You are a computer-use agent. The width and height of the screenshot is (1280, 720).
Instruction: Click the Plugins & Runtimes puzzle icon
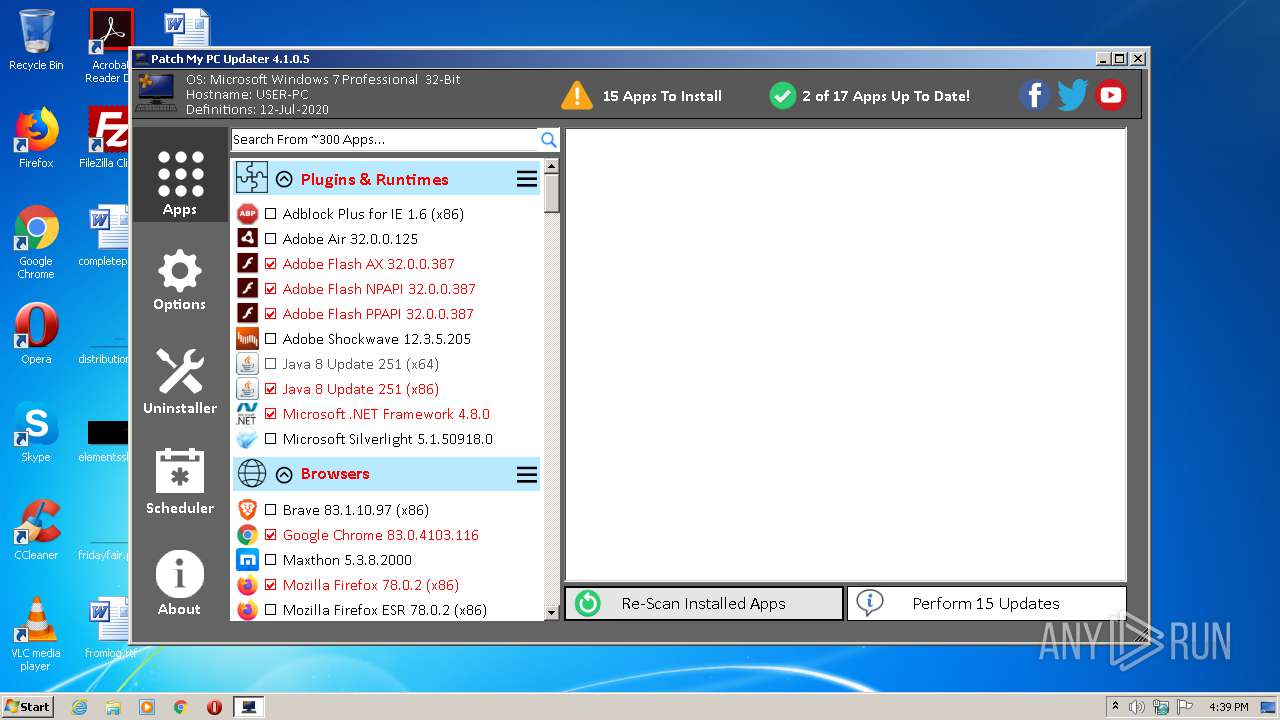point(251,178)
